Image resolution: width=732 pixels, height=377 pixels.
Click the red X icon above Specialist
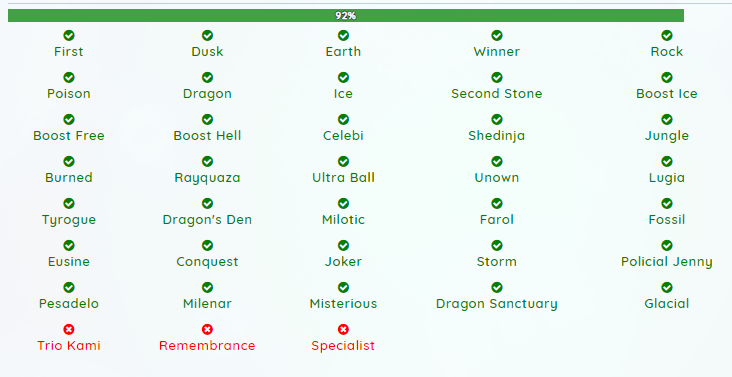tap(343, 329)
